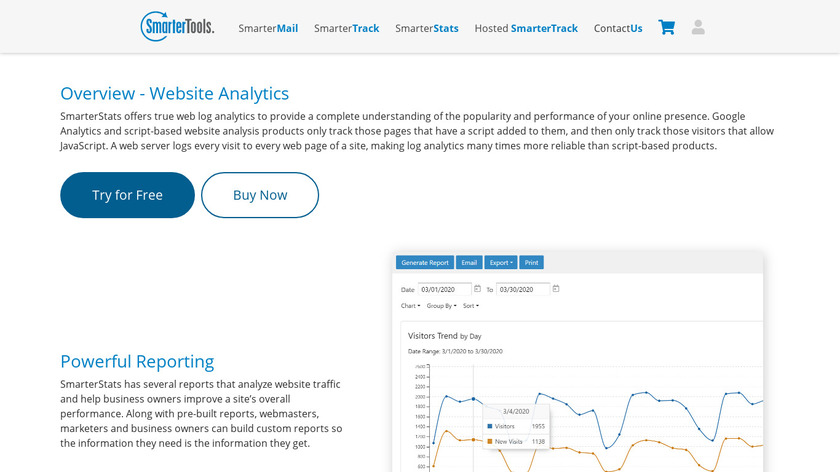The width and height of the screenshot is (840, 472).
Task: Go to SmarterTools logo homepage
Action: 177,26
